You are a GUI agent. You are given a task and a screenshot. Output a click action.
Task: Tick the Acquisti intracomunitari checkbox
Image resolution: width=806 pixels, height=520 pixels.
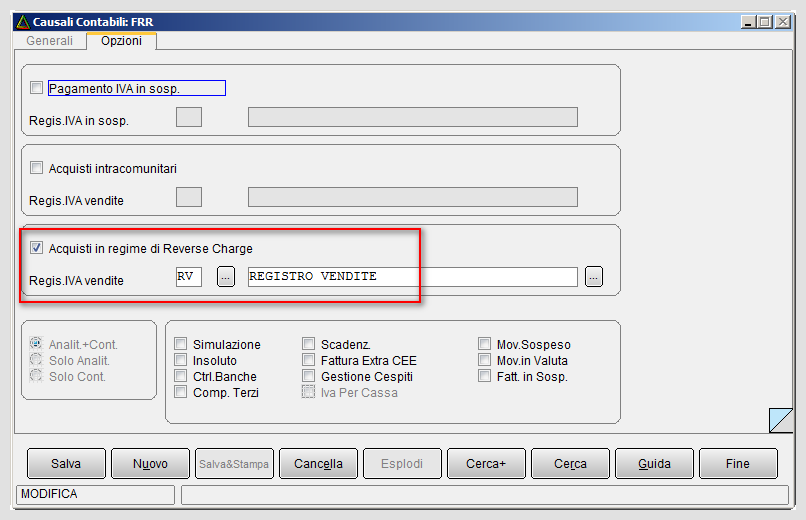[x=36, y=168]
